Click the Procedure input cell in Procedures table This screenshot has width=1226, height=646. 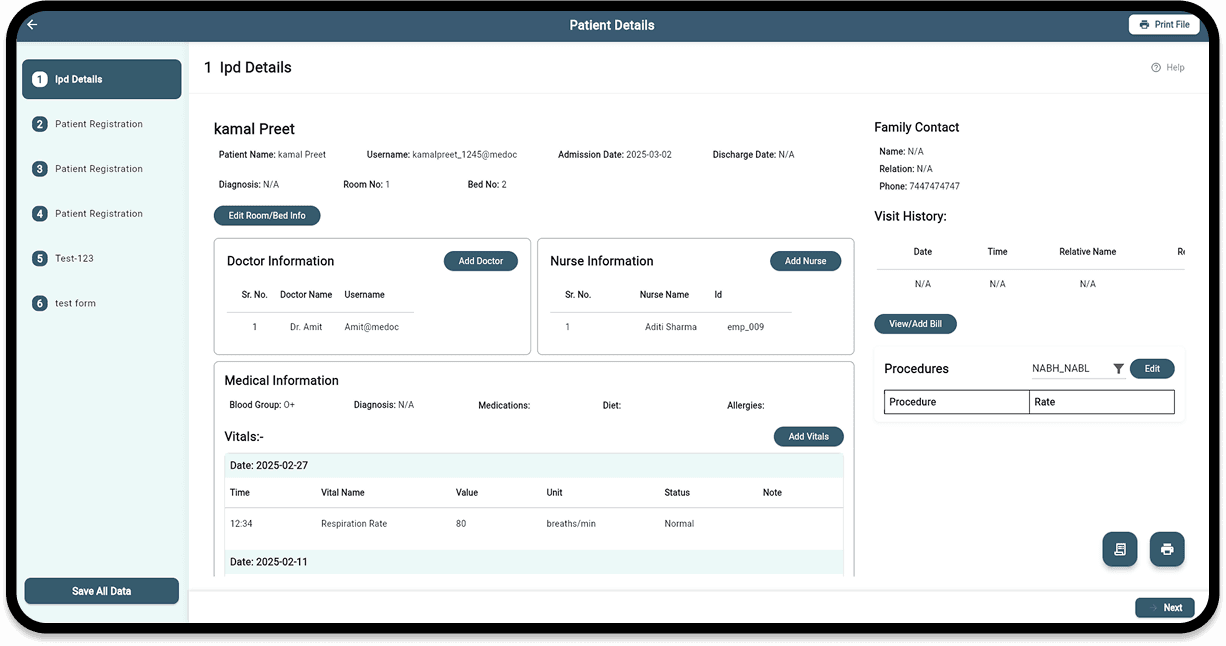(x=955, y=401)
